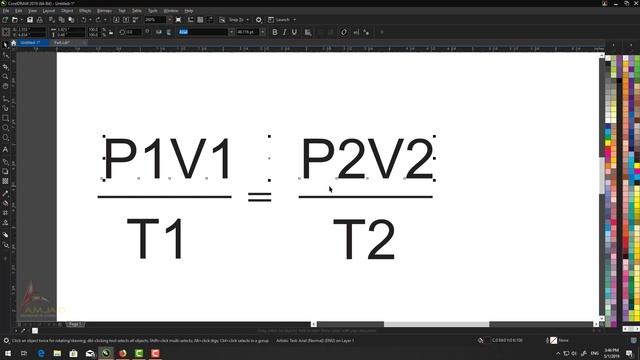Open Microsoft Edge from the taskbar
Screen dimensions: 640x360
click(x=41, y=353)
